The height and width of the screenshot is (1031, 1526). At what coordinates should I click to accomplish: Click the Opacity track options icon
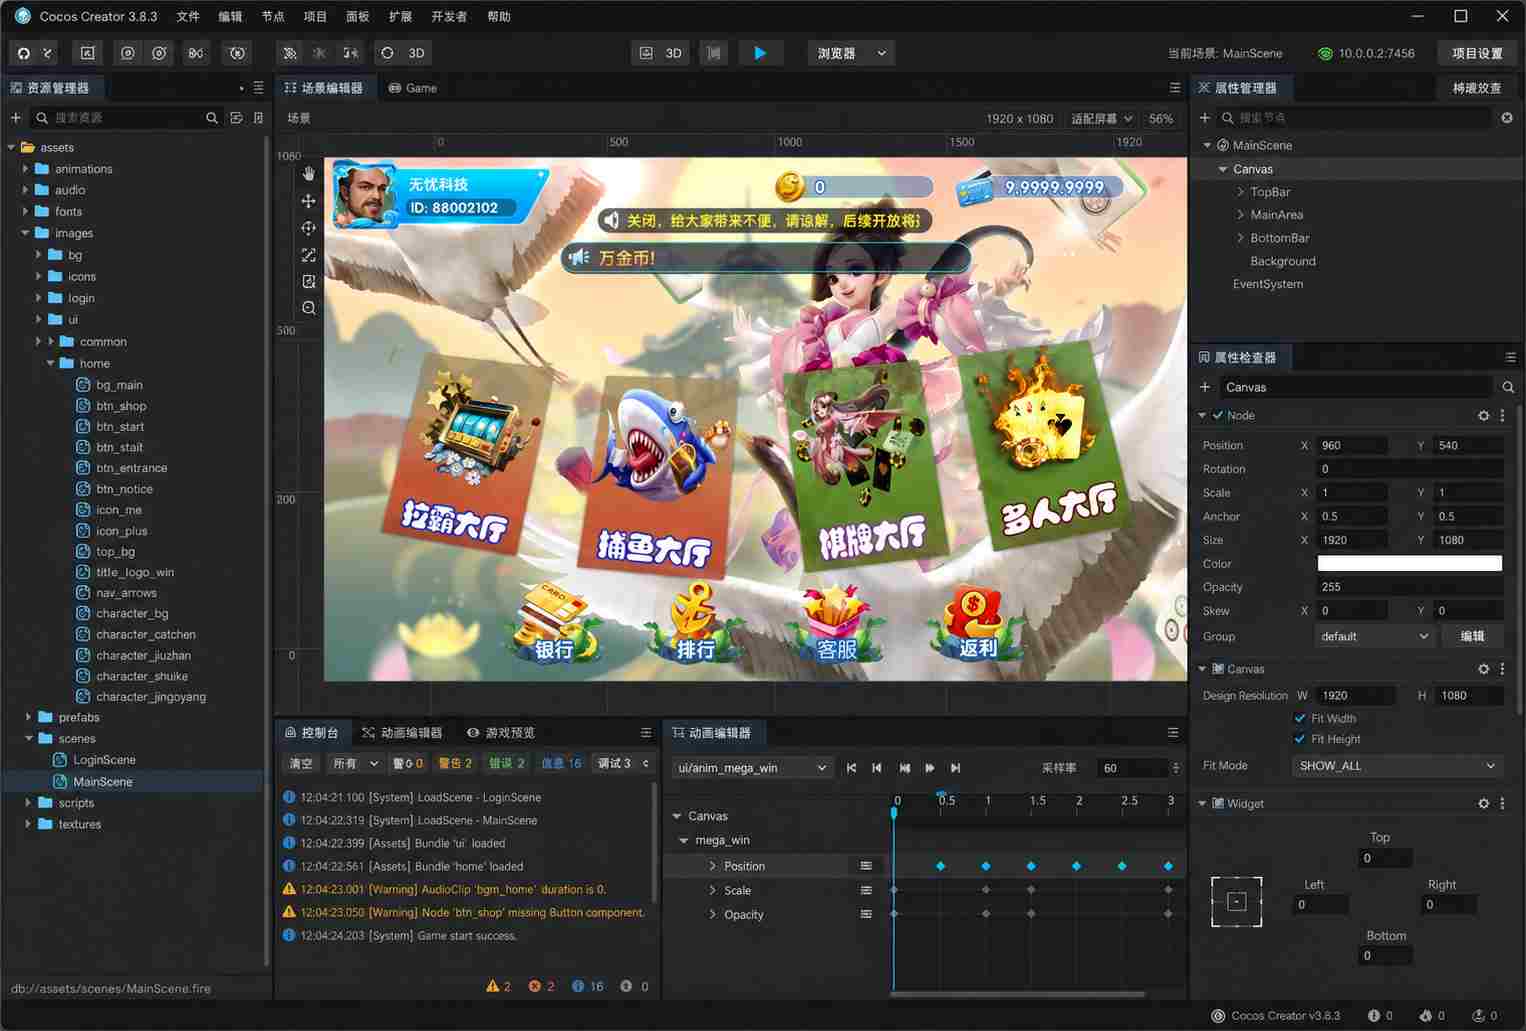coord(866,914)
